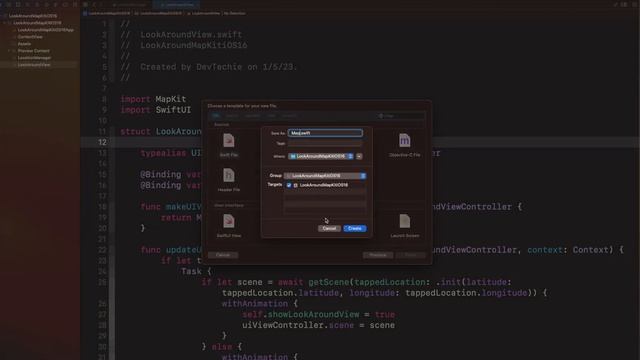640x360 pixels.
Task: Click 'self.showLookAroundView = true' code line
Action: (318, 315)
